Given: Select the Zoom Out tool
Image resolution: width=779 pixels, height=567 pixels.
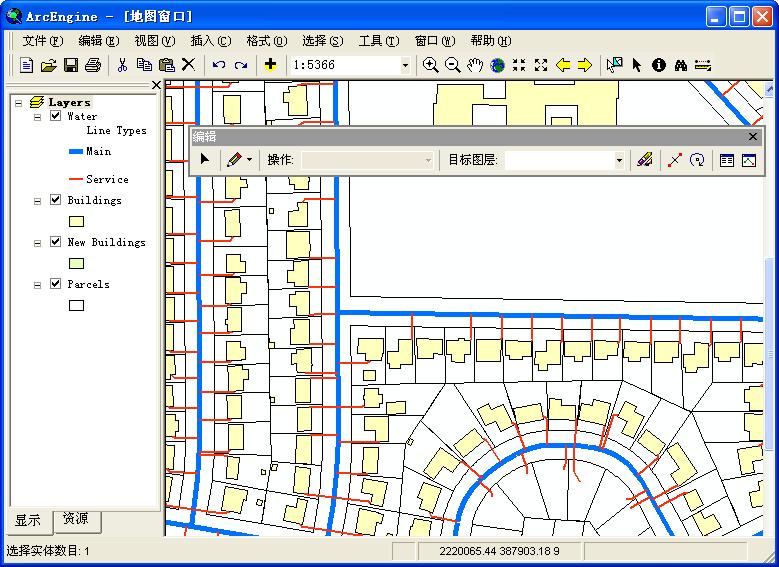Looking at the screenshot, I should tap(452, 65).
